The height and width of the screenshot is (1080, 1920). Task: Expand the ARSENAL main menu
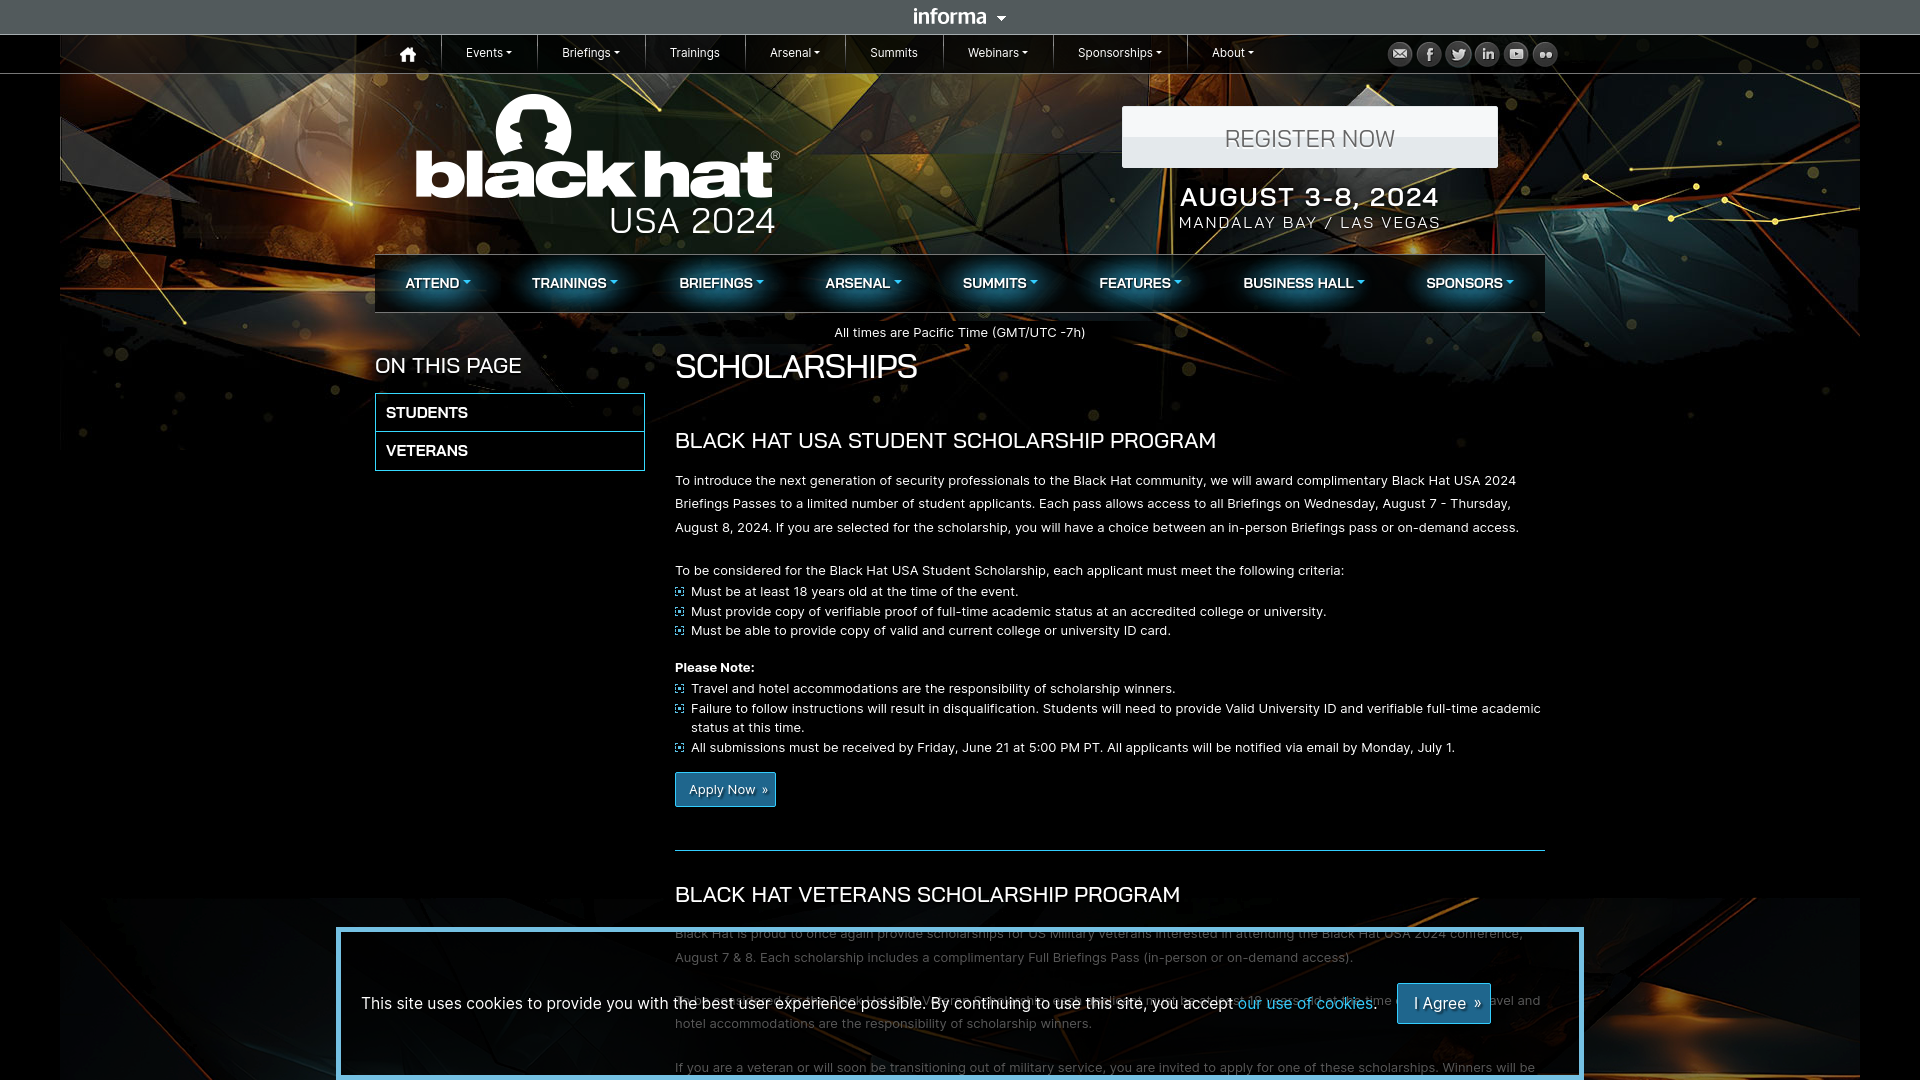[863, 283]
